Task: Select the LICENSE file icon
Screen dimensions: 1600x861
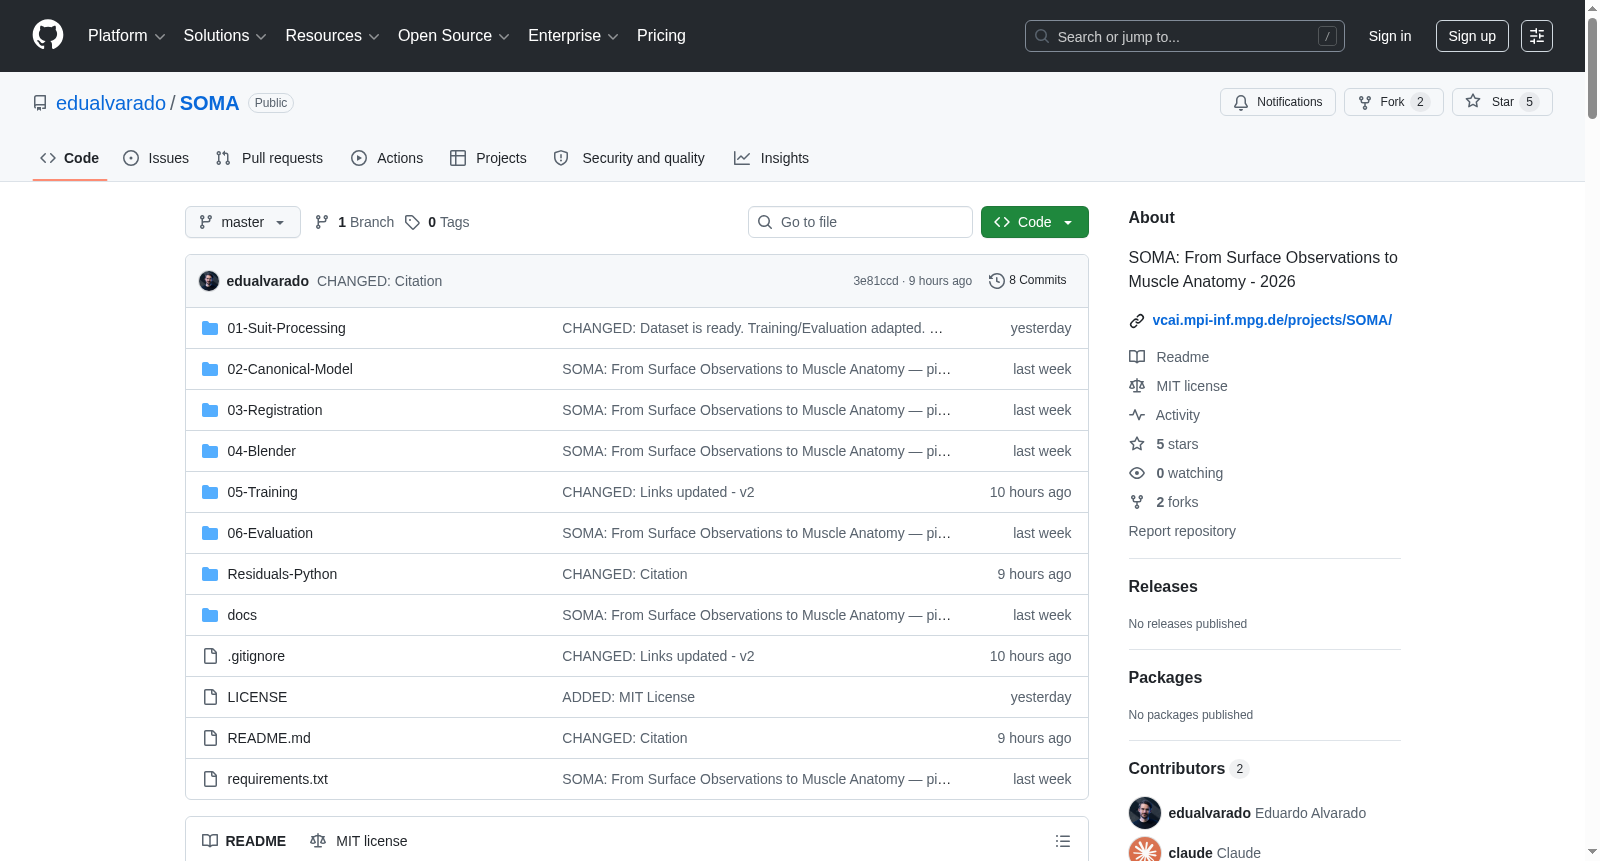Action: [x=210, y=697]
